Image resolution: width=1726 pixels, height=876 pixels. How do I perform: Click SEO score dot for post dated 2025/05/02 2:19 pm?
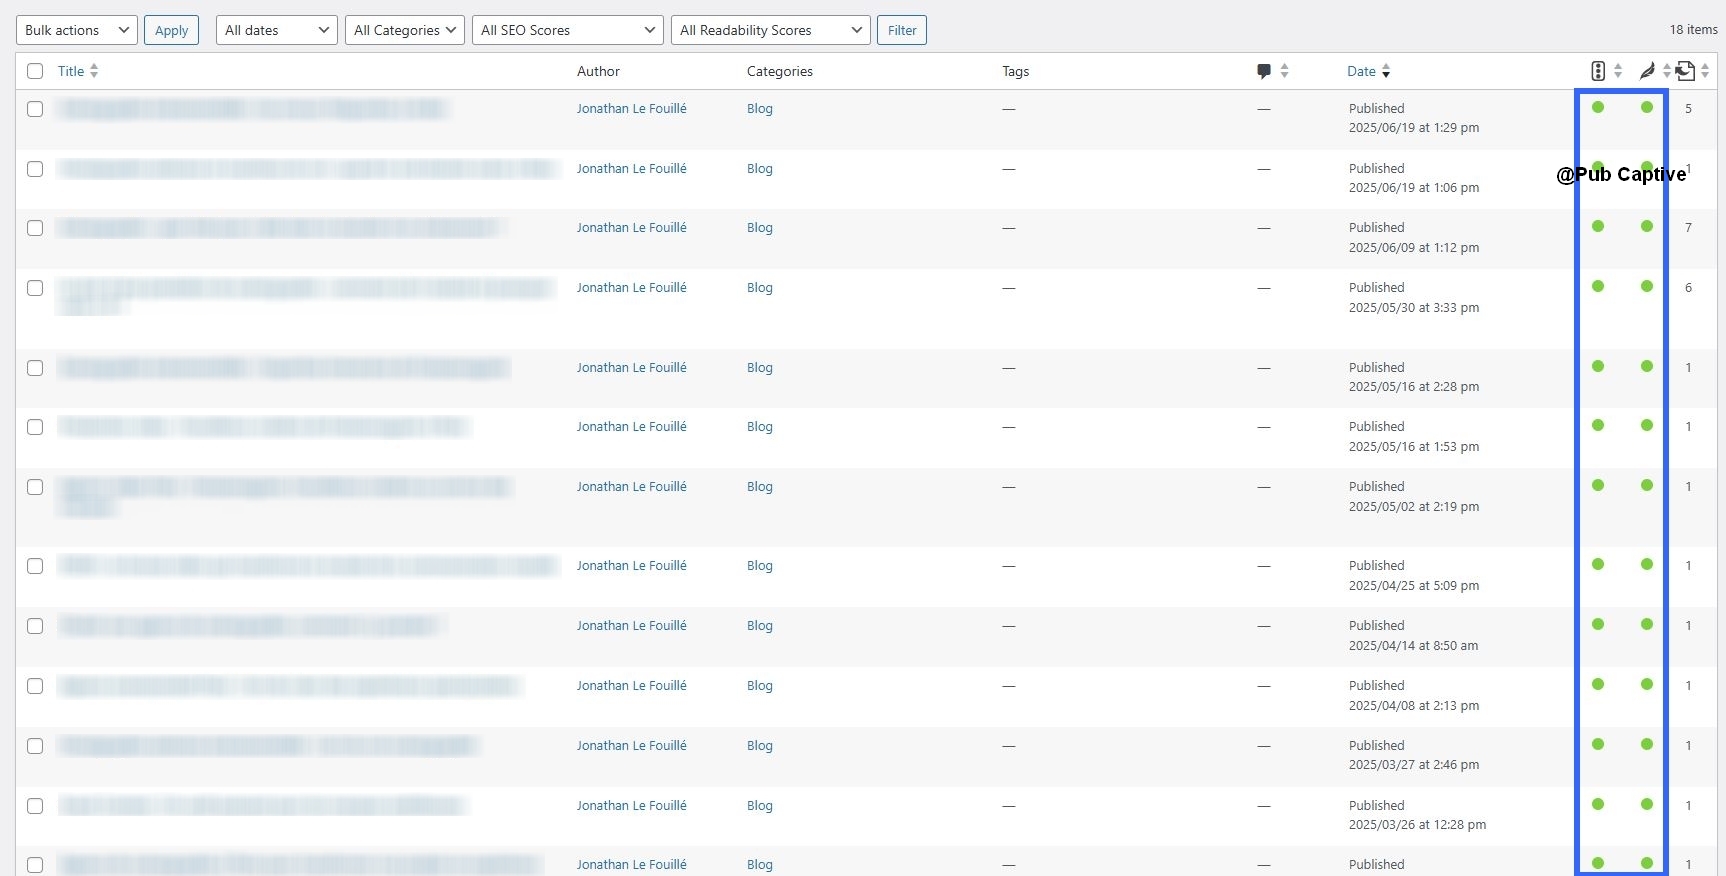point(1598,485)
